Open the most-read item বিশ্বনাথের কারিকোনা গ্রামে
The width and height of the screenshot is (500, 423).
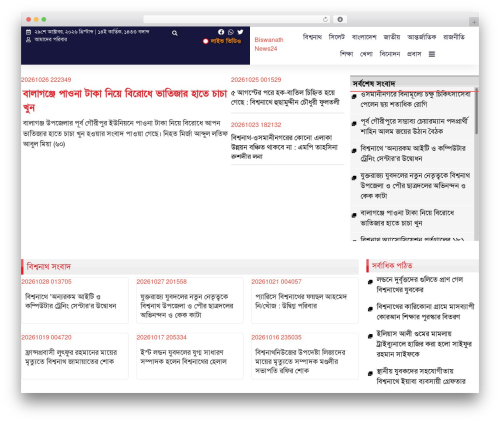(x=425, y=311)
